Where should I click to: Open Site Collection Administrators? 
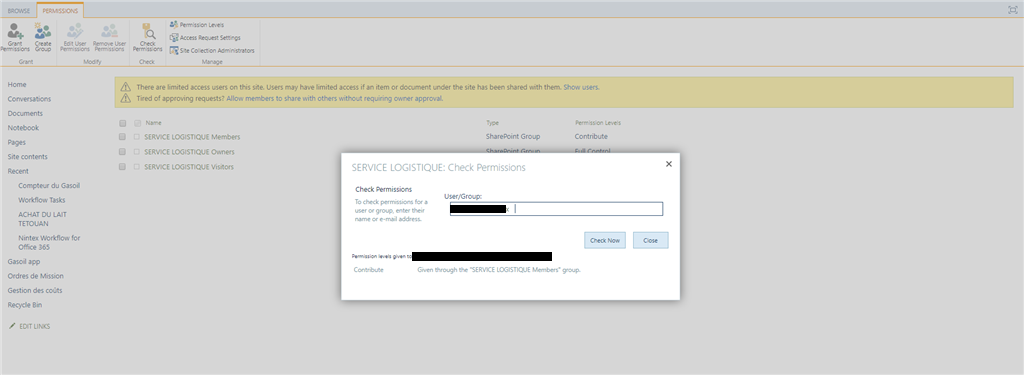212,50
